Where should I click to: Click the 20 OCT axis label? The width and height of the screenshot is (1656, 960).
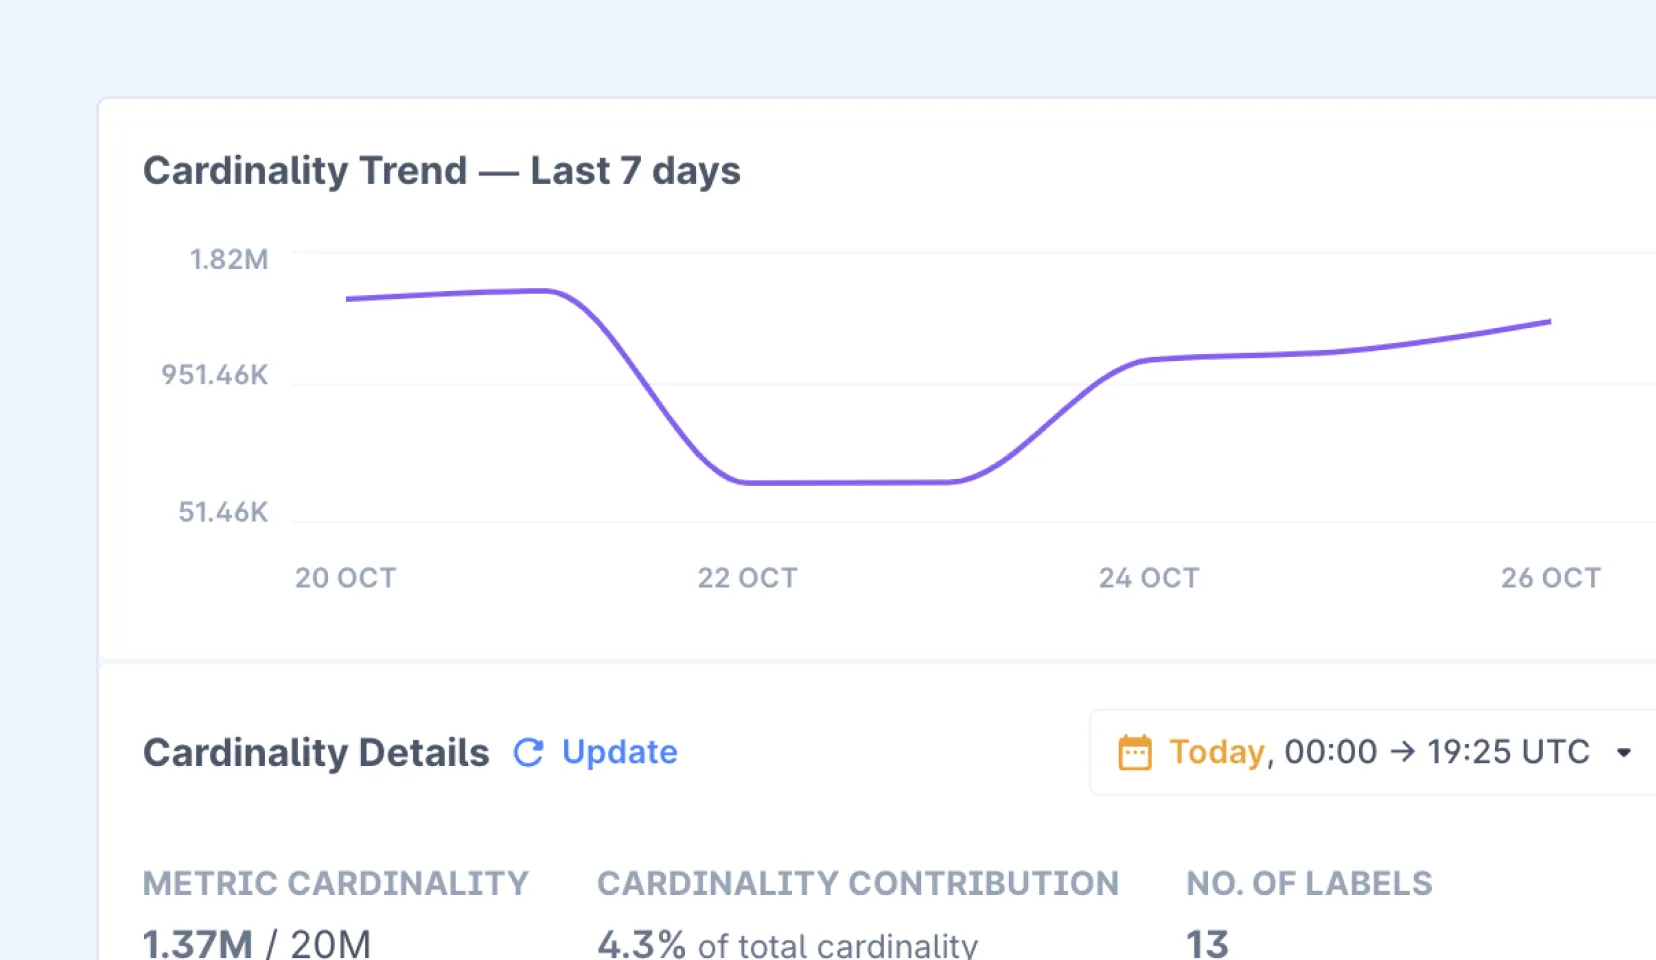pos(346,578)
